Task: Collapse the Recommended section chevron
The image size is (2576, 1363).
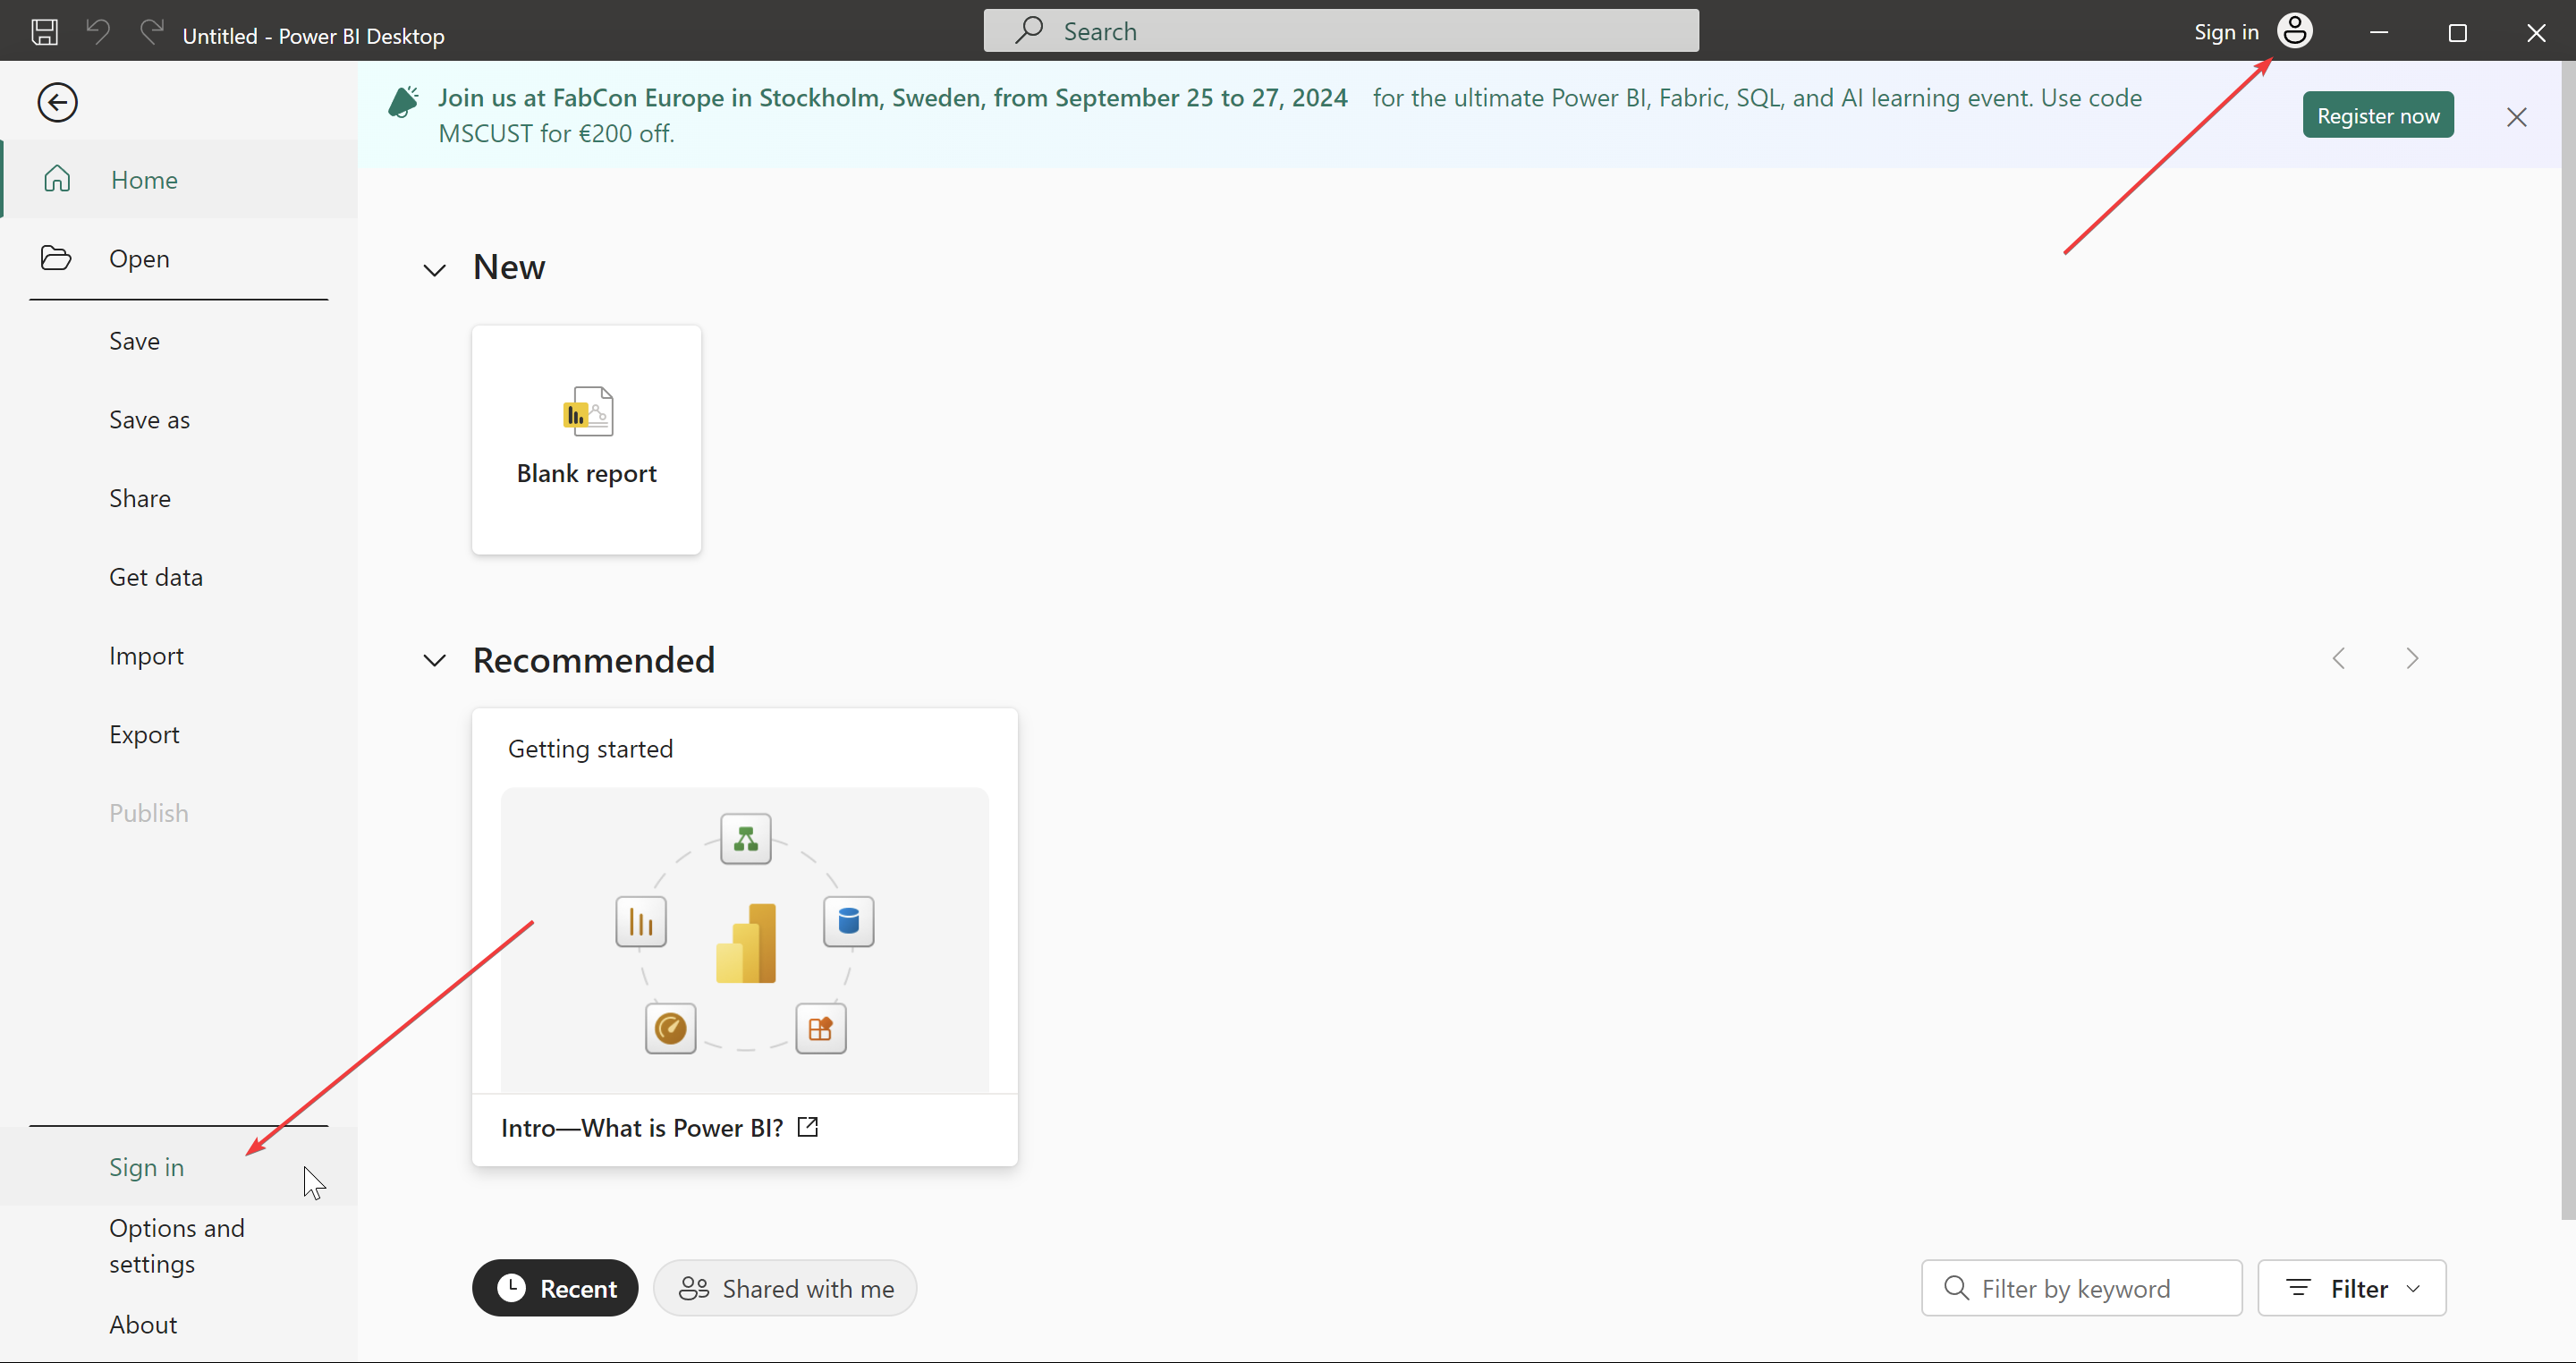Action: pyautogui.click(x=434, y=660)
